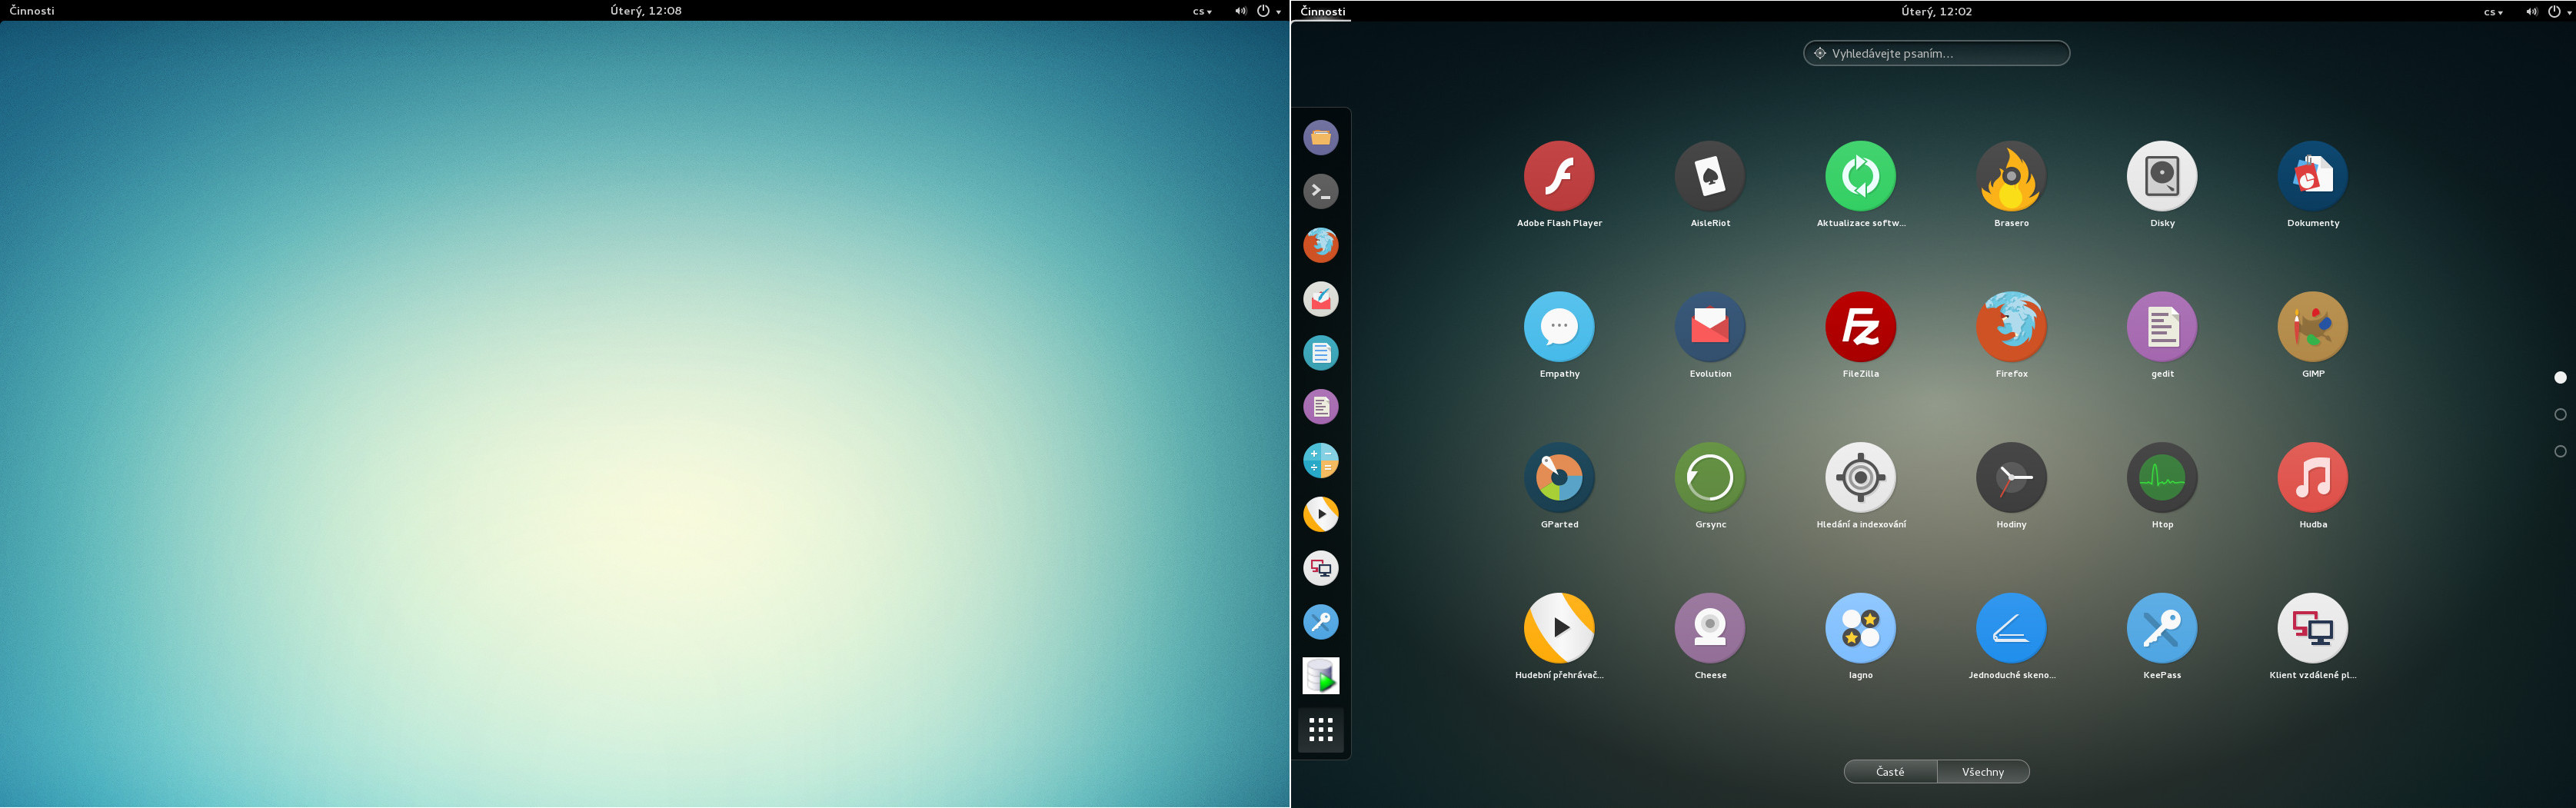Go to the second app page indicator dot
This screenshot has width=2576, height=808.
2560,415
